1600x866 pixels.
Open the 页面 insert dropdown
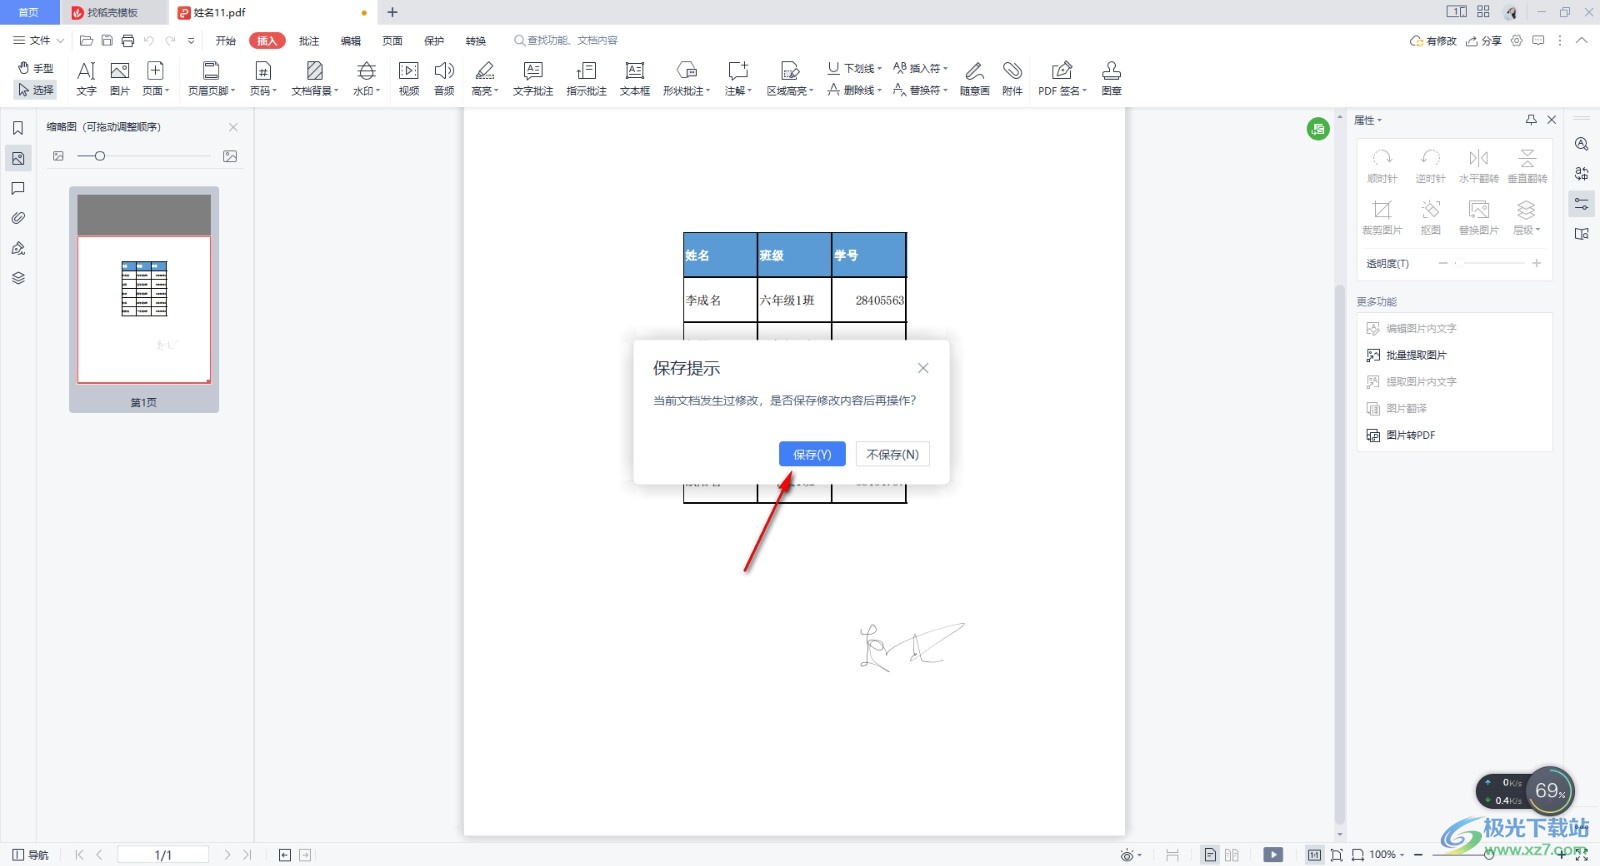click(x=155, y=78)
